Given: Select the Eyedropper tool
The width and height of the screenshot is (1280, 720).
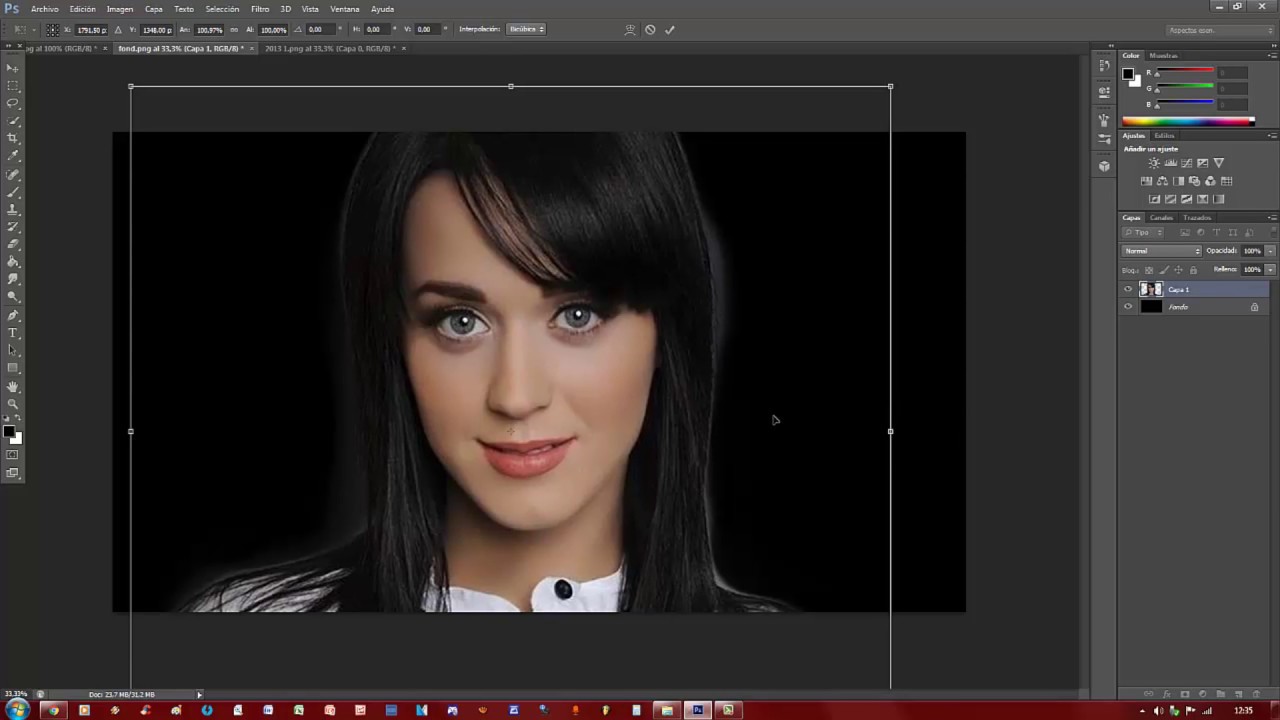Looking at the screenshot, I should tap(13, 156).
